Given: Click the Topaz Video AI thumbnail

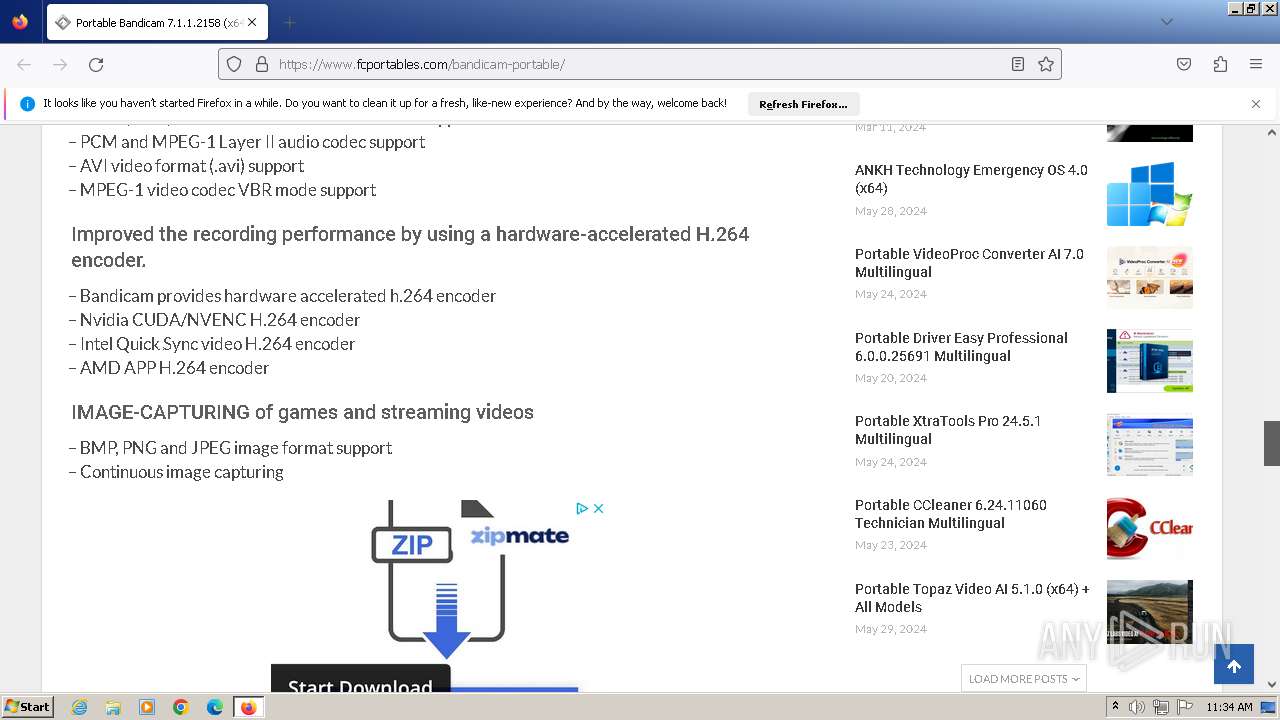Looking at the screenshot, I should pyautogui.click(x=1150, y=612).
